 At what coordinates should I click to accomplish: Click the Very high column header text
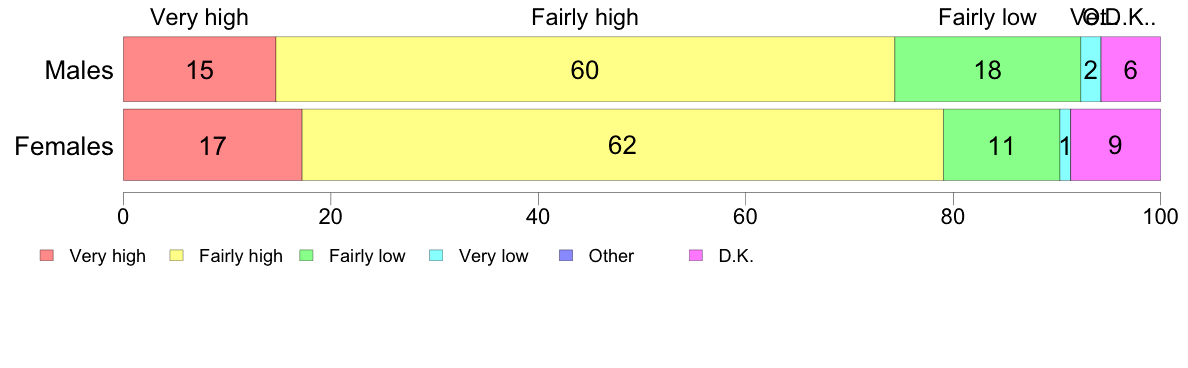click(199, 17)
